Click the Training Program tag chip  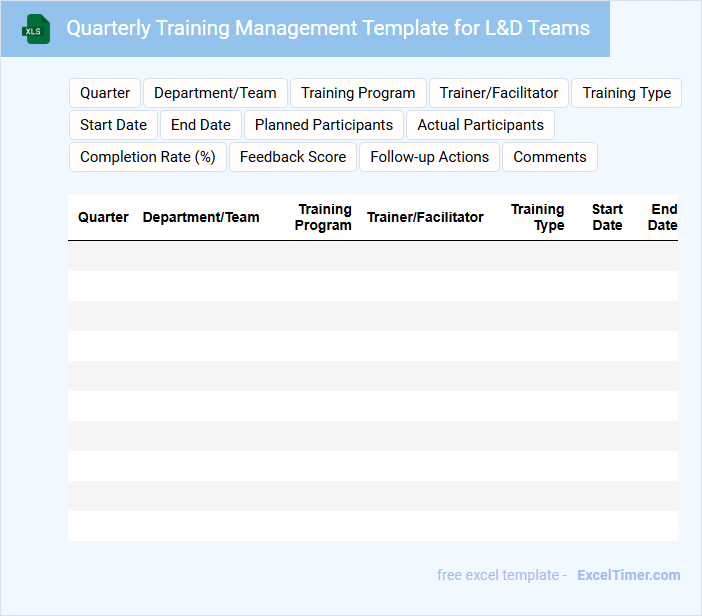pyautogui.click(x=358, y=93)
